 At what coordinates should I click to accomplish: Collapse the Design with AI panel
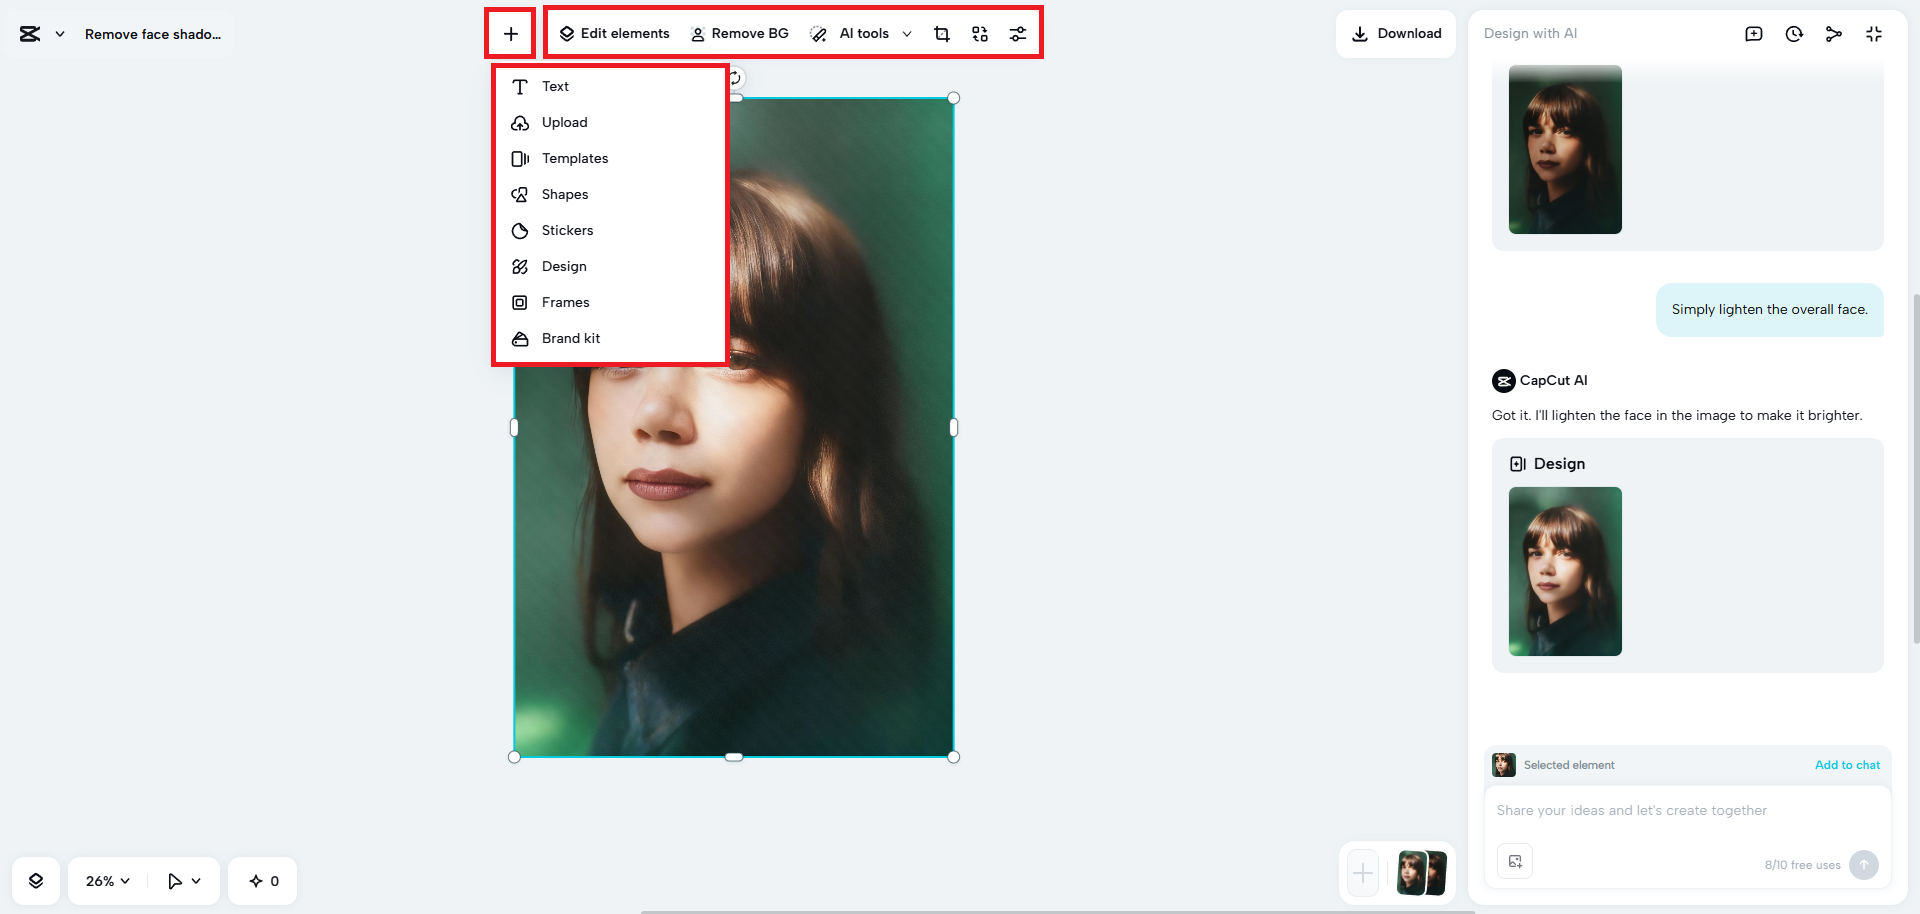(x=1874, y=33)
